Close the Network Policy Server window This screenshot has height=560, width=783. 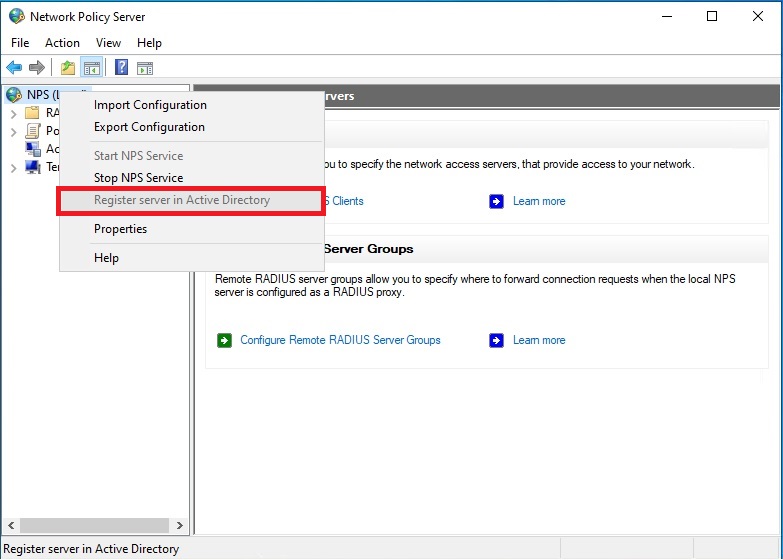click(758, 16)
